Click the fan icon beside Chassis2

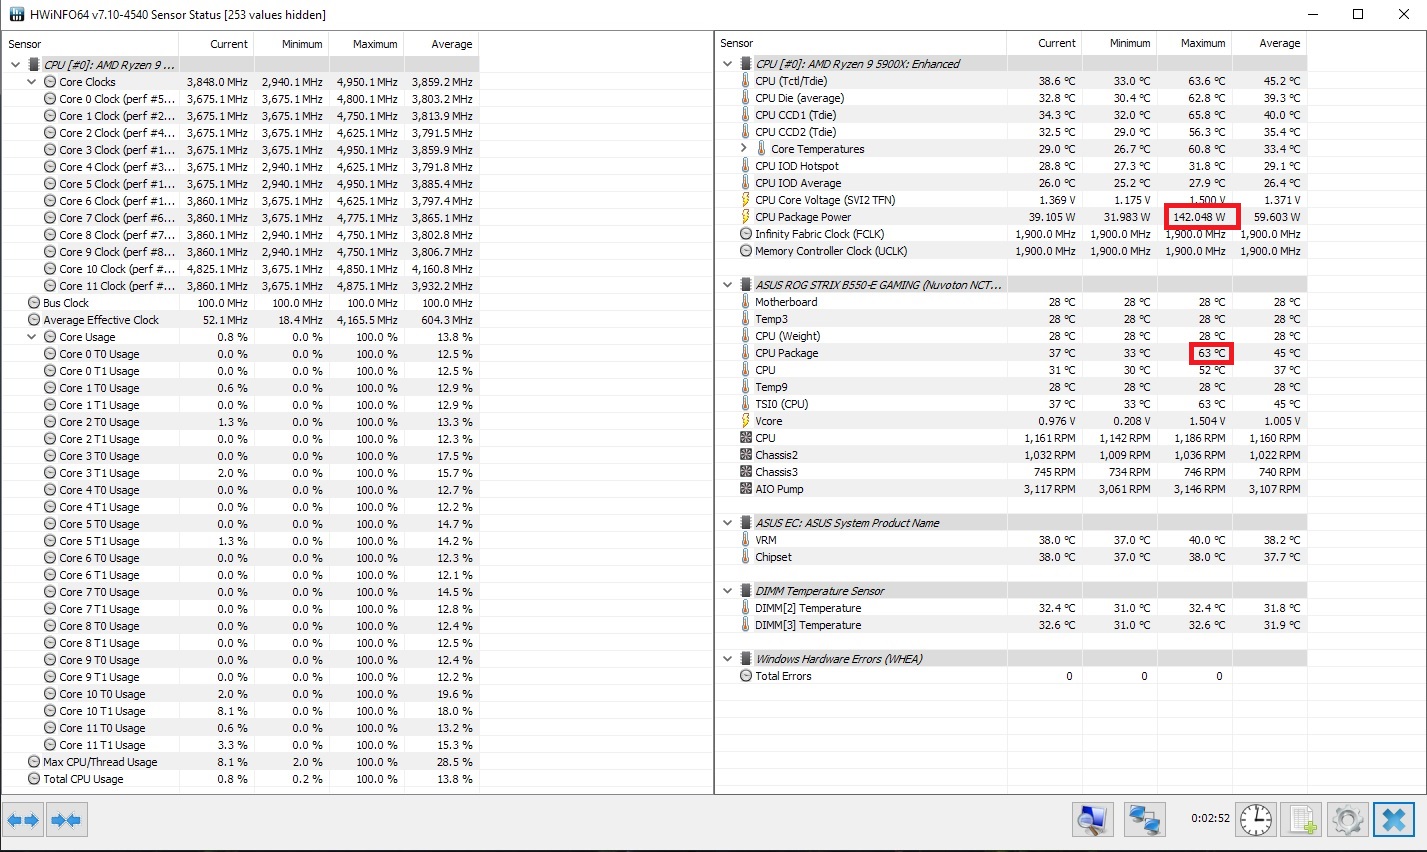[x=745, y=455]
